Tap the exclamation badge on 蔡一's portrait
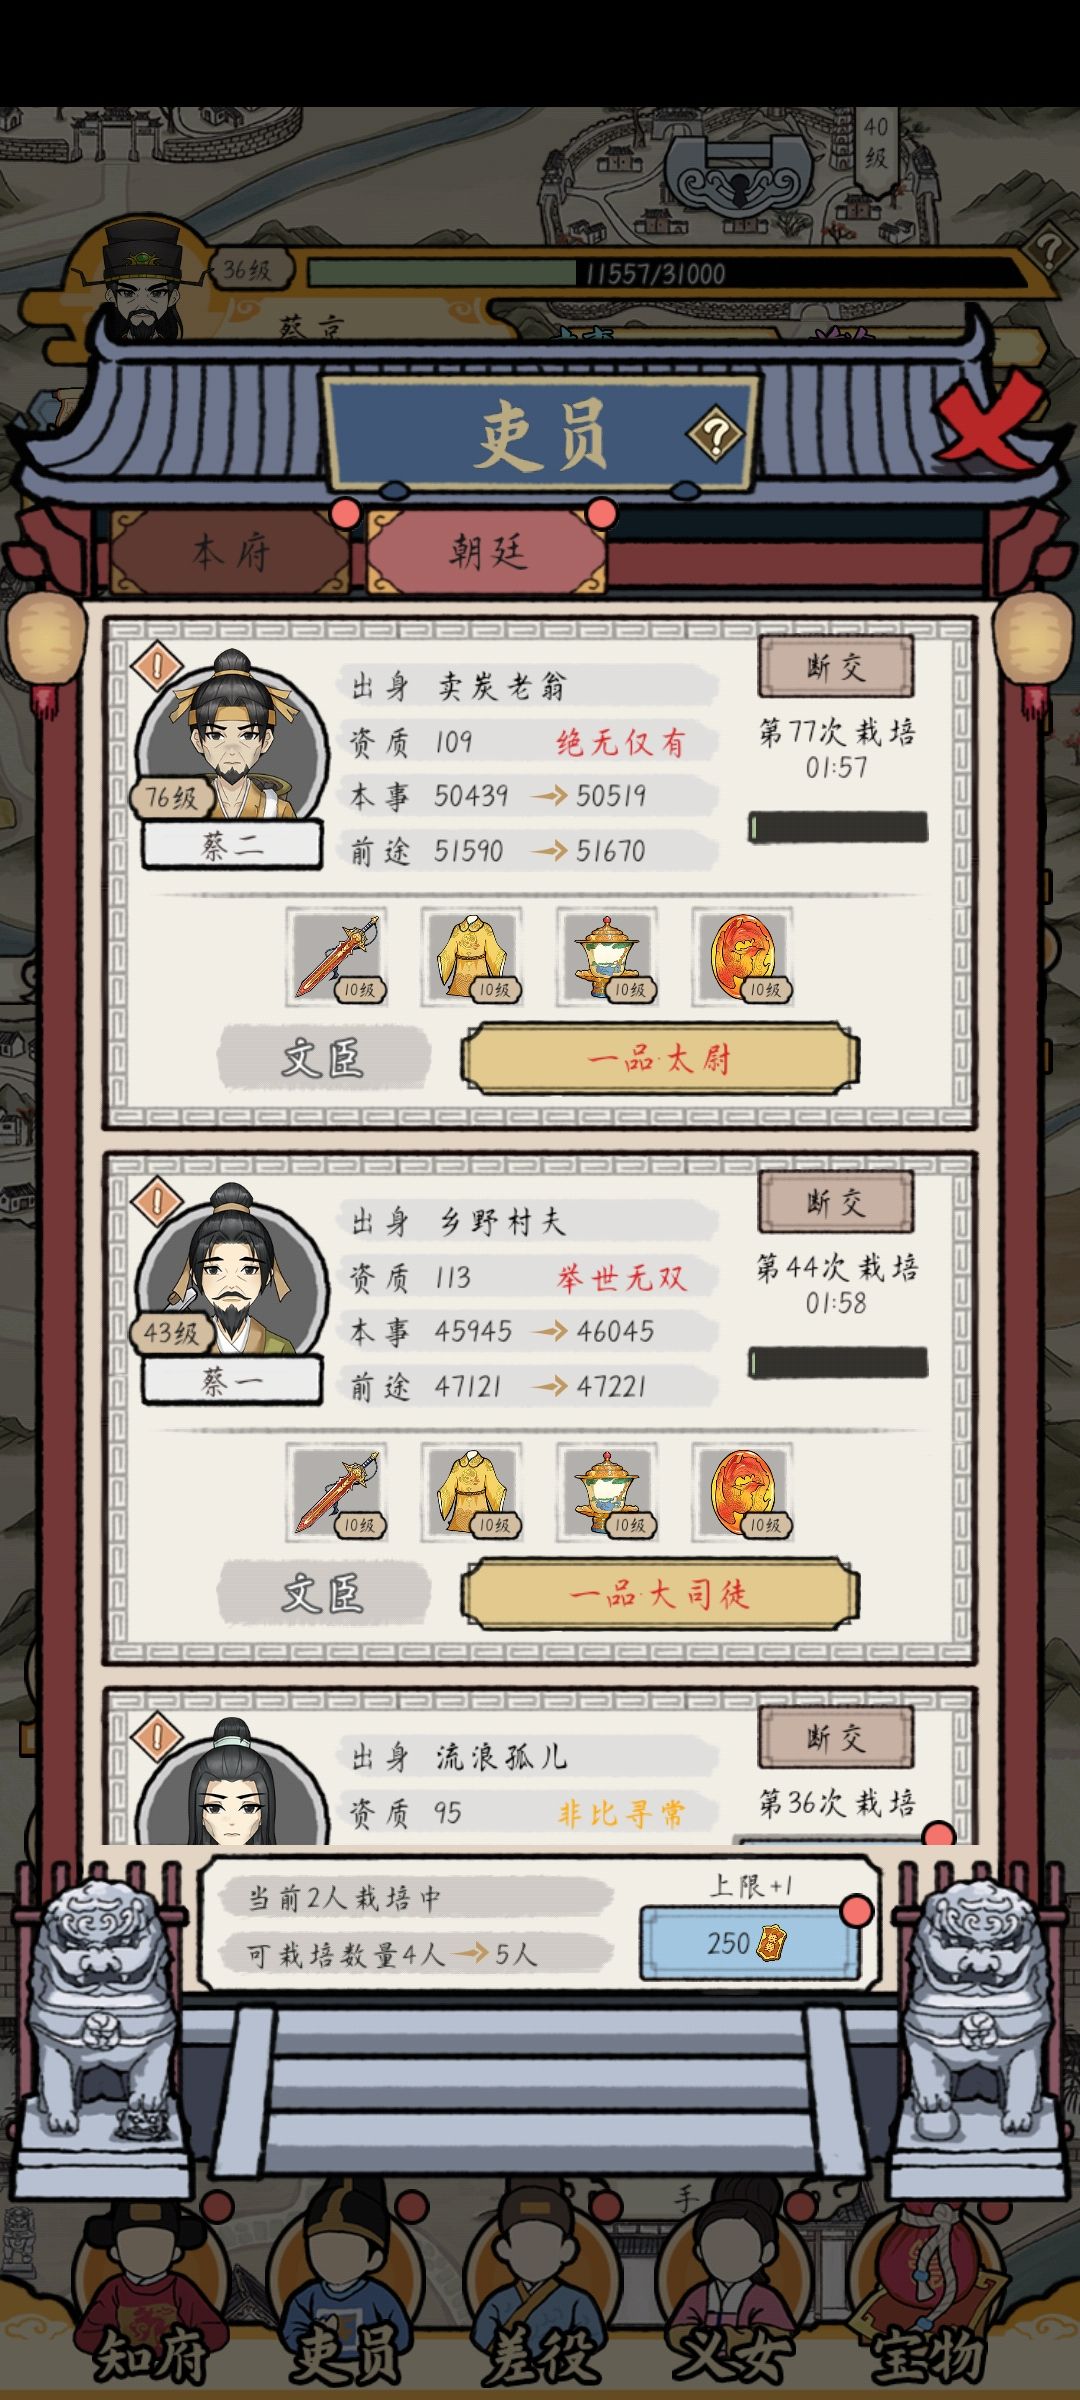 [x=156, y=1202]
